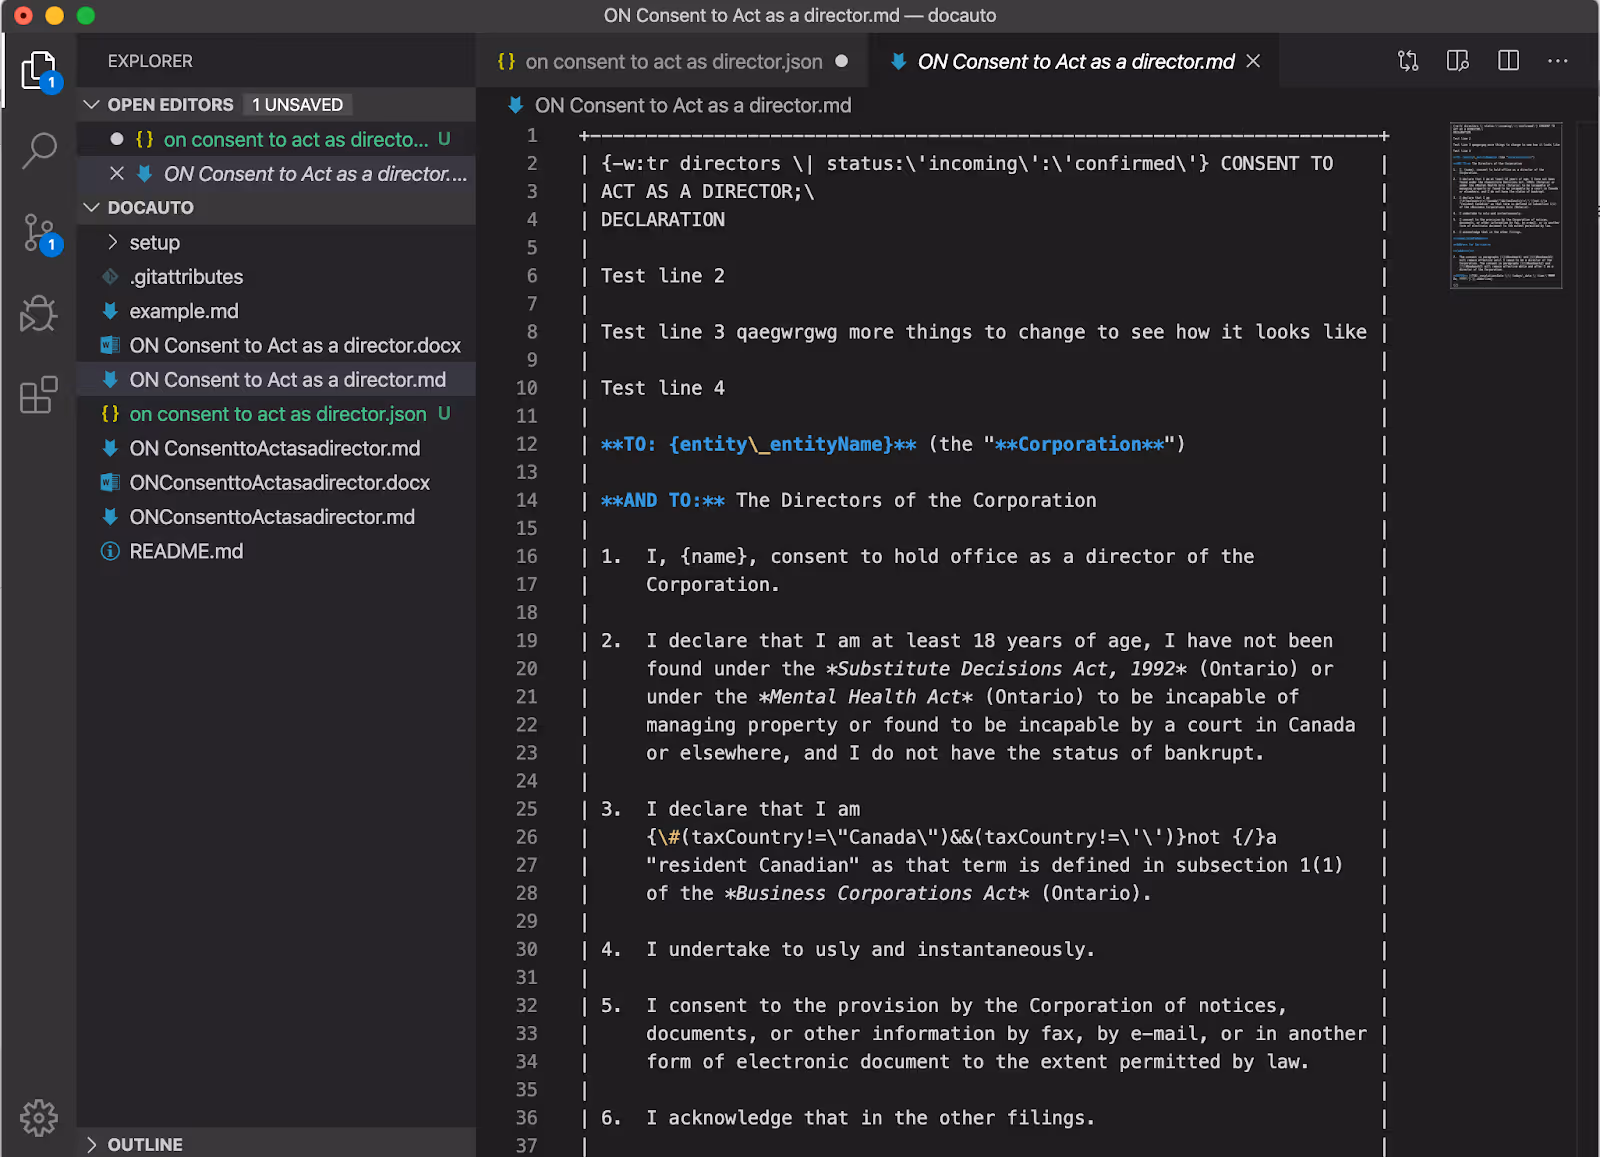Split the editor right

tap(1508, 61)
